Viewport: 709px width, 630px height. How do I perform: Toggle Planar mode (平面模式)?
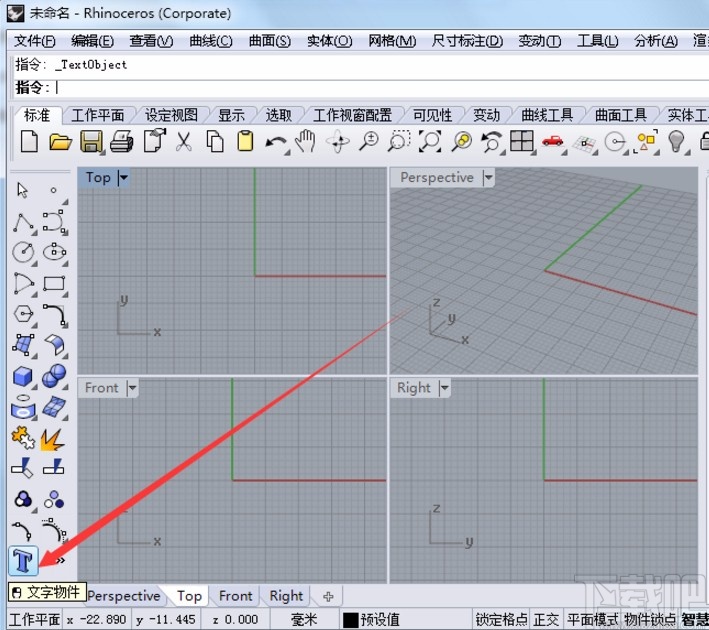click(x=593, y=619)
